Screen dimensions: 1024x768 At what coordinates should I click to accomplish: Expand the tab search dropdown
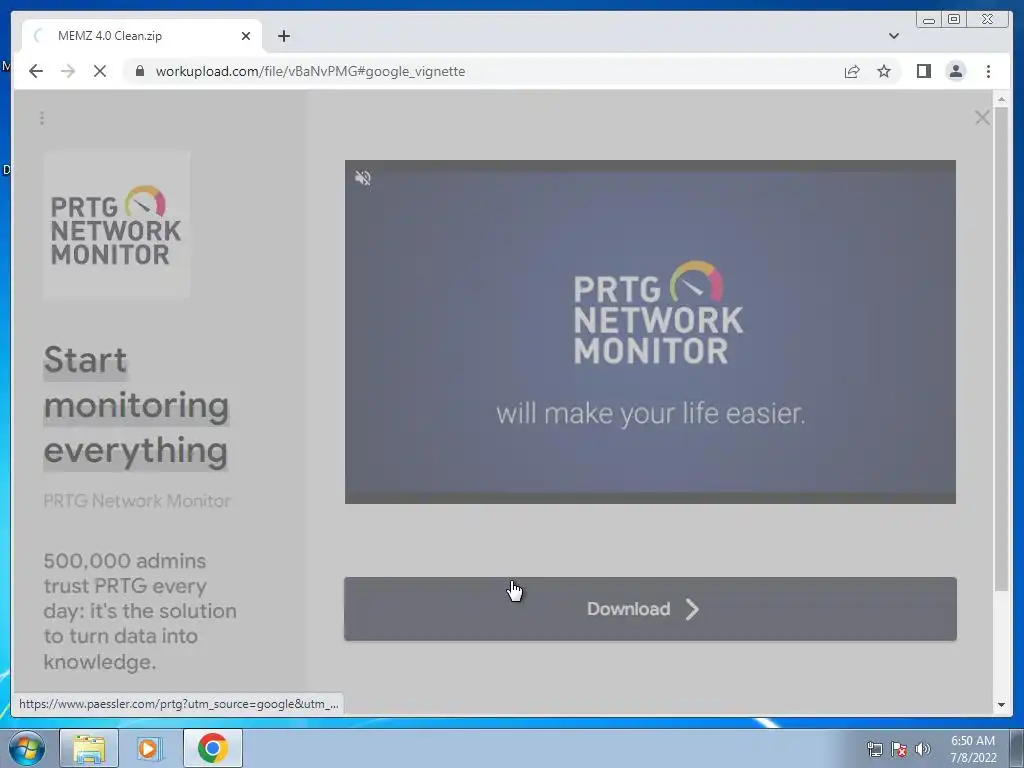893,36
